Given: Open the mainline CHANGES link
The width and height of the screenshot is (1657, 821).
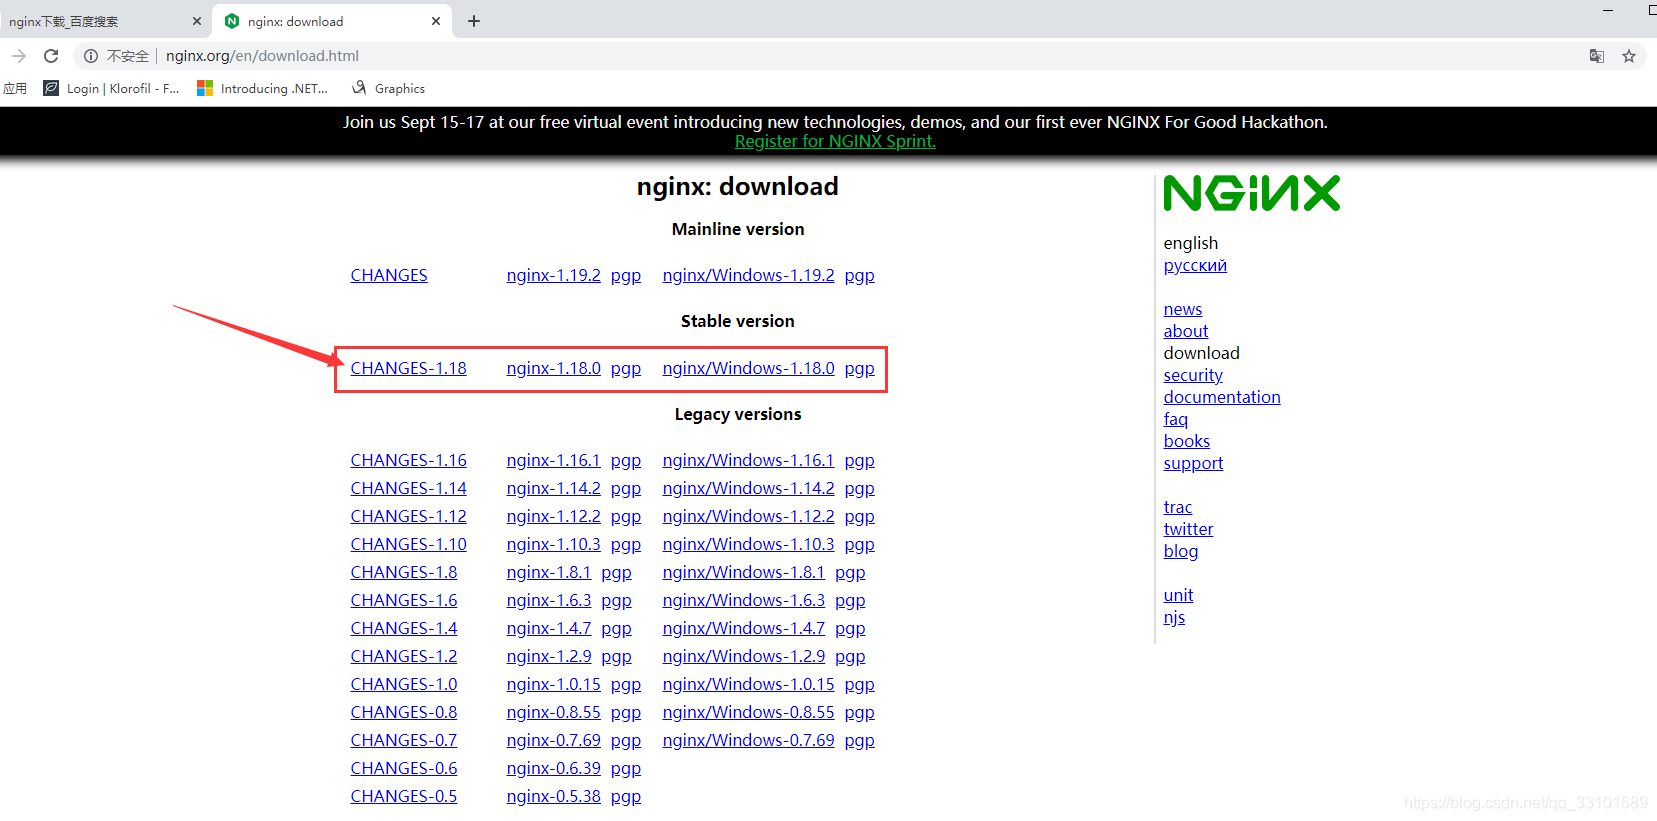Looking at the screenshot, I should coord(389,275).
